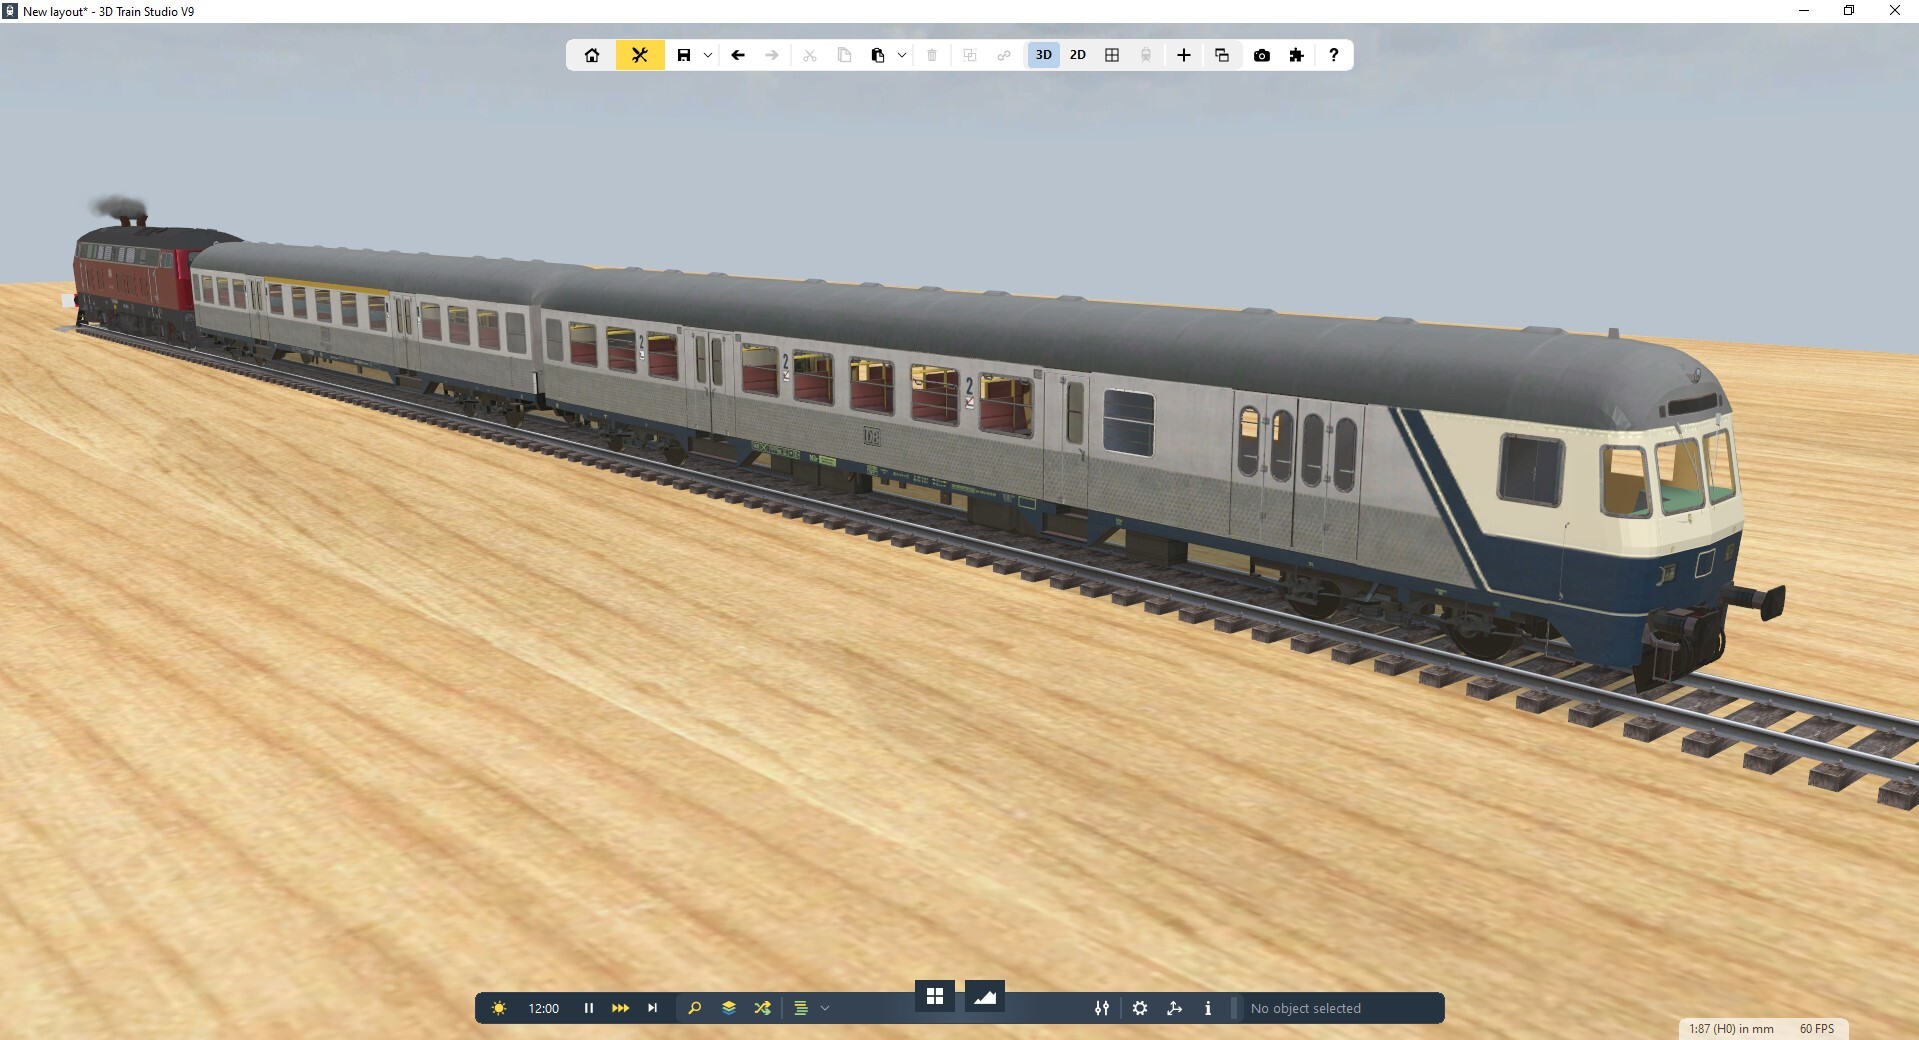Paste from clipboard using the paste icon
1919x1040 pixels.
[878, 55]
